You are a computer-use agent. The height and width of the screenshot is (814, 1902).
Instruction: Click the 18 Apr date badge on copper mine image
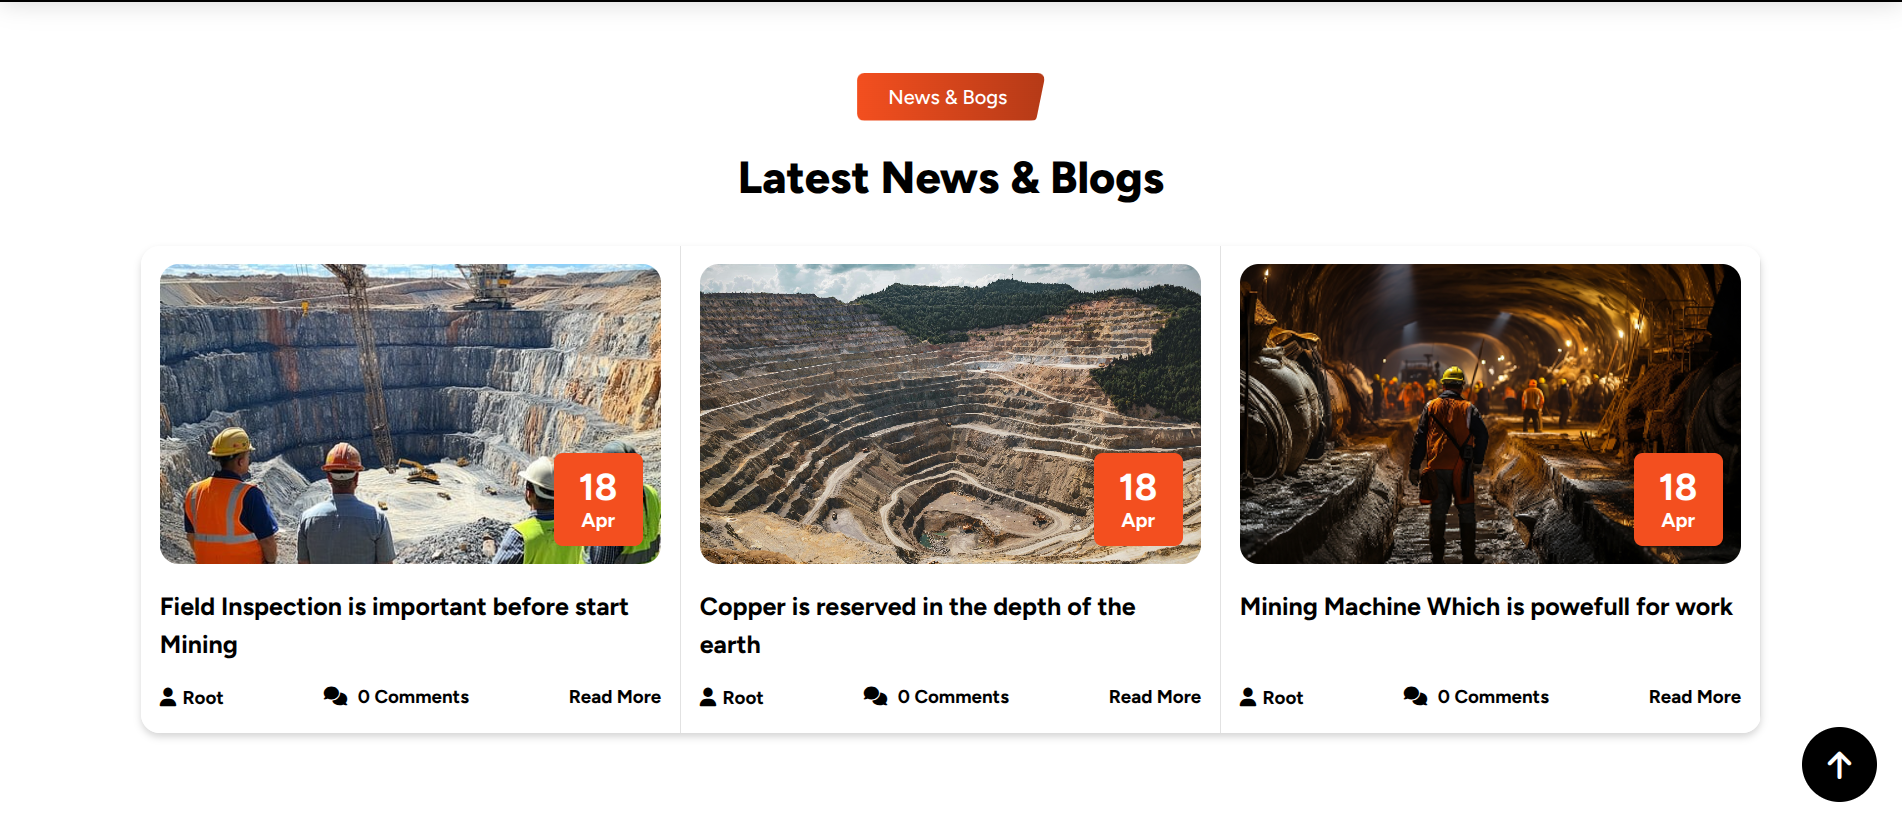coord(1138,499)
